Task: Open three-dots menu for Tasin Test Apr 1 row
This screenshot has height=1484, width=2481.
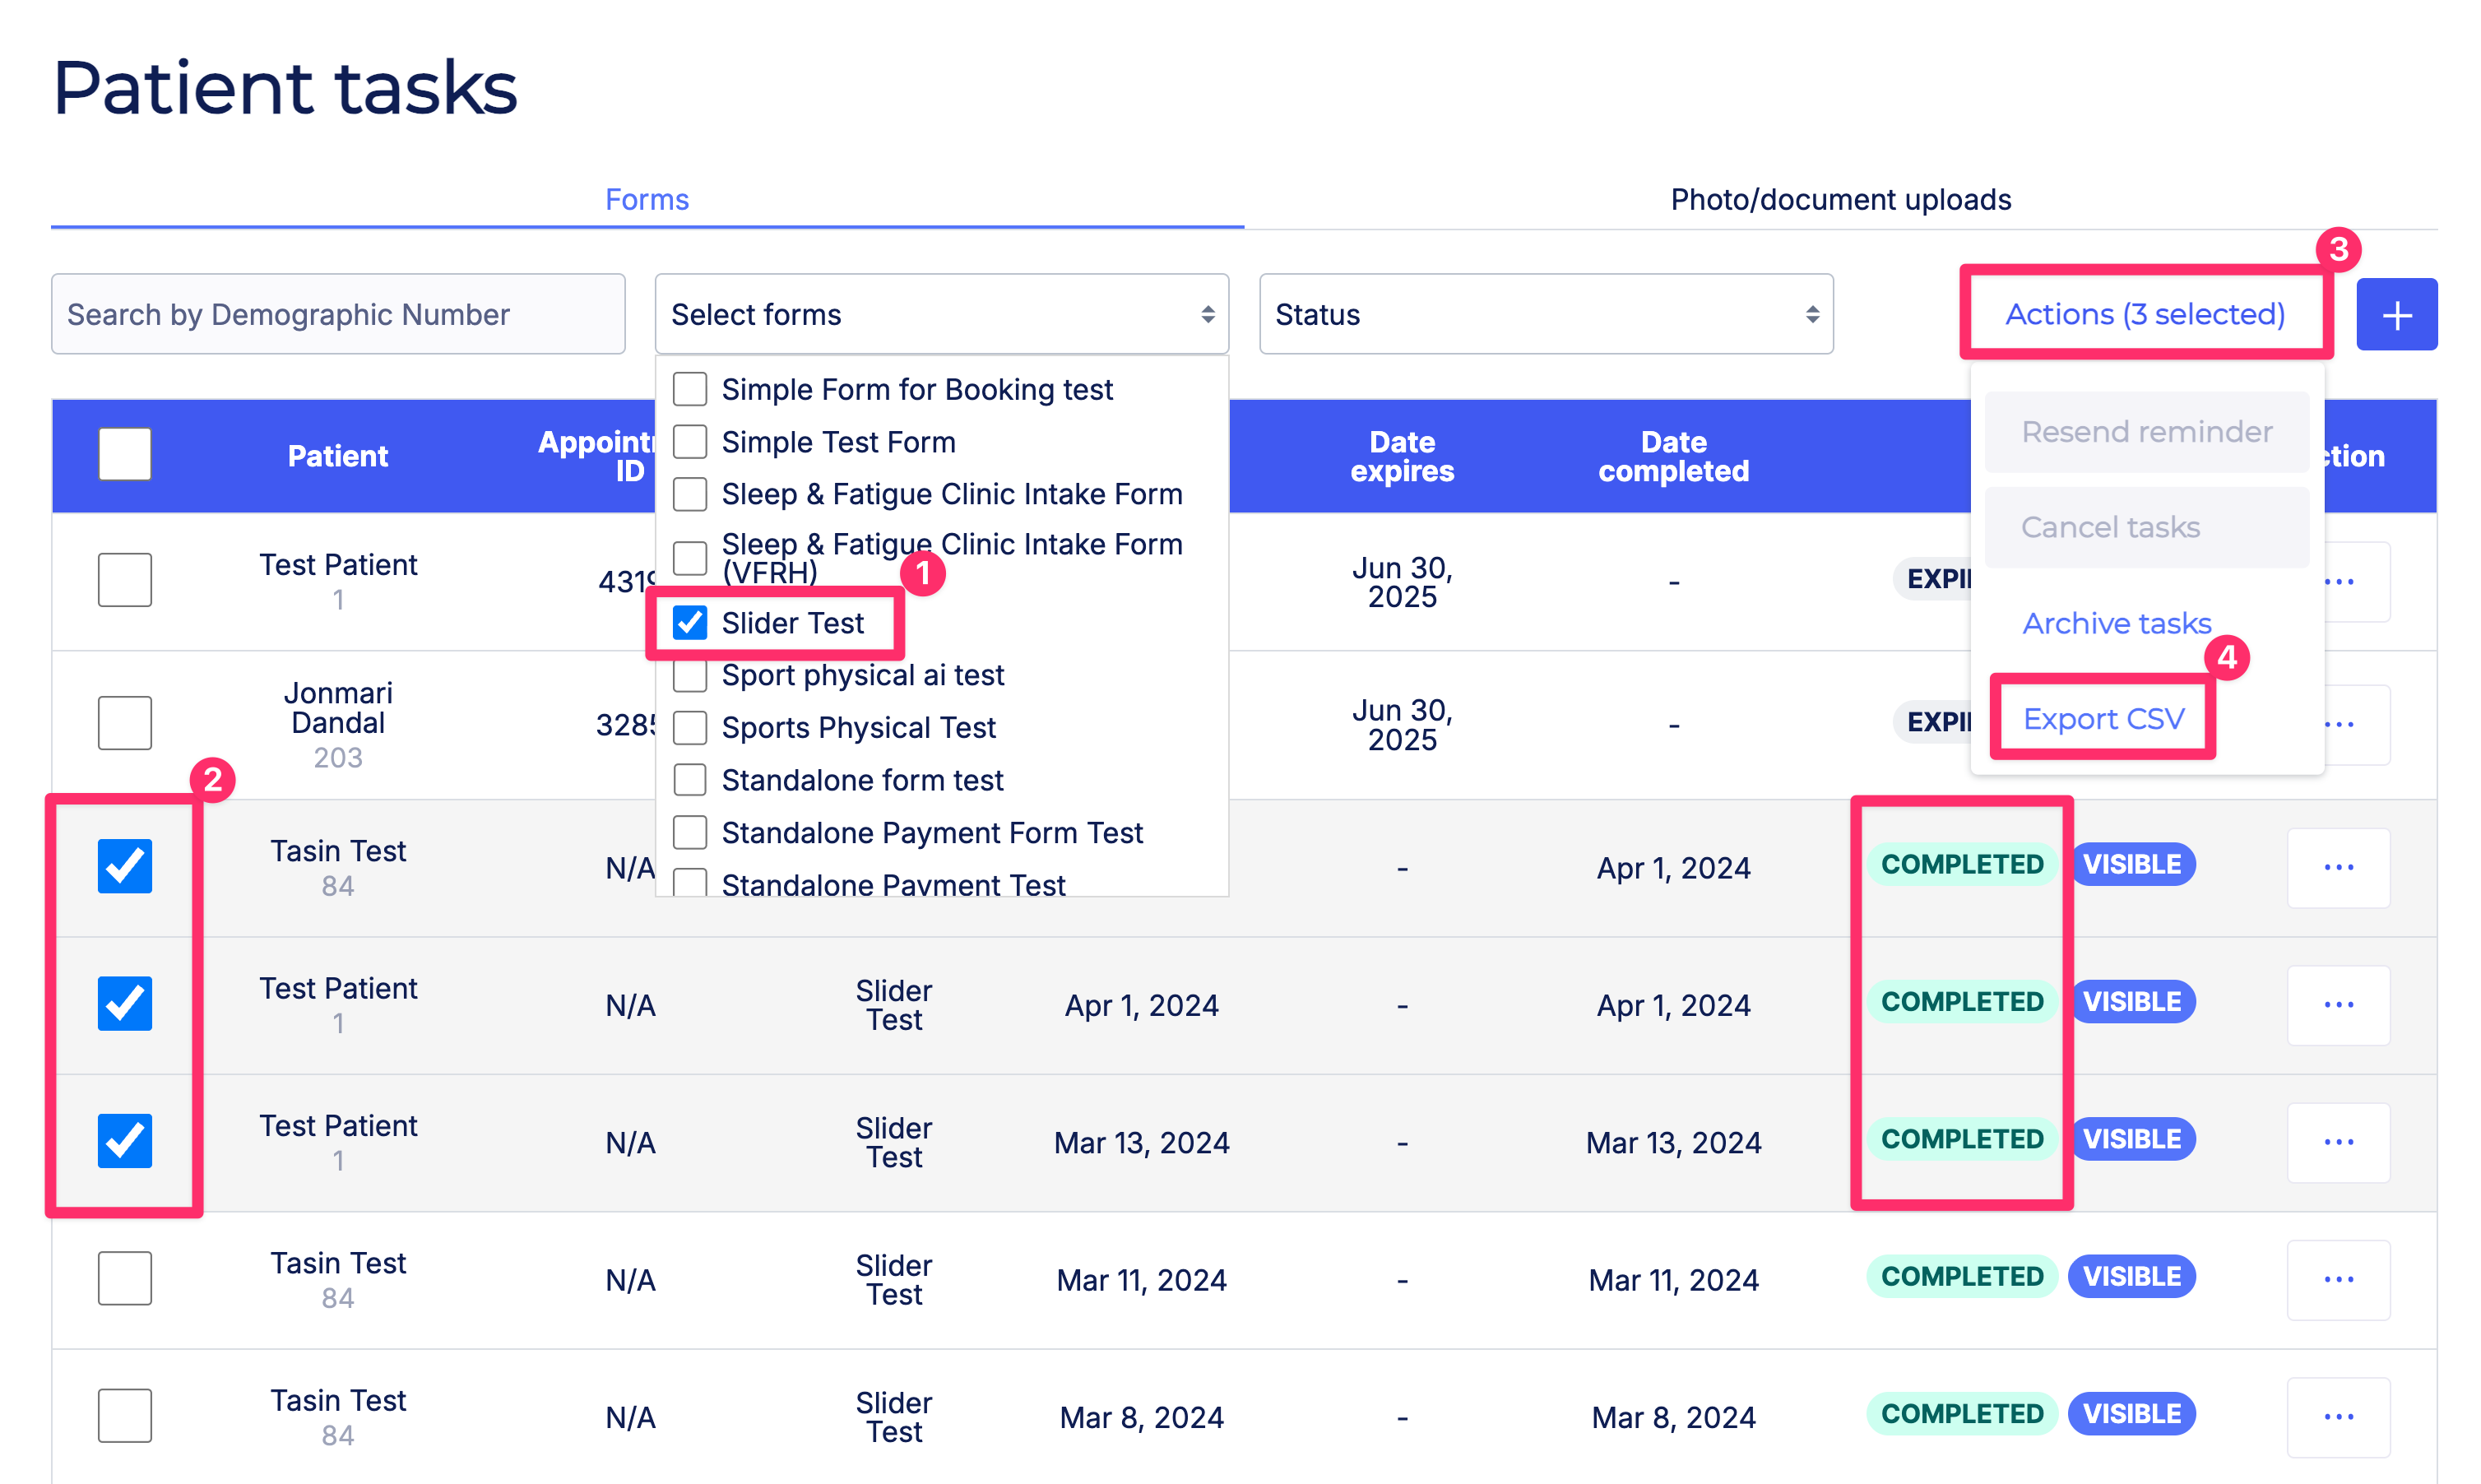Action: click(x=2337, y=867)
